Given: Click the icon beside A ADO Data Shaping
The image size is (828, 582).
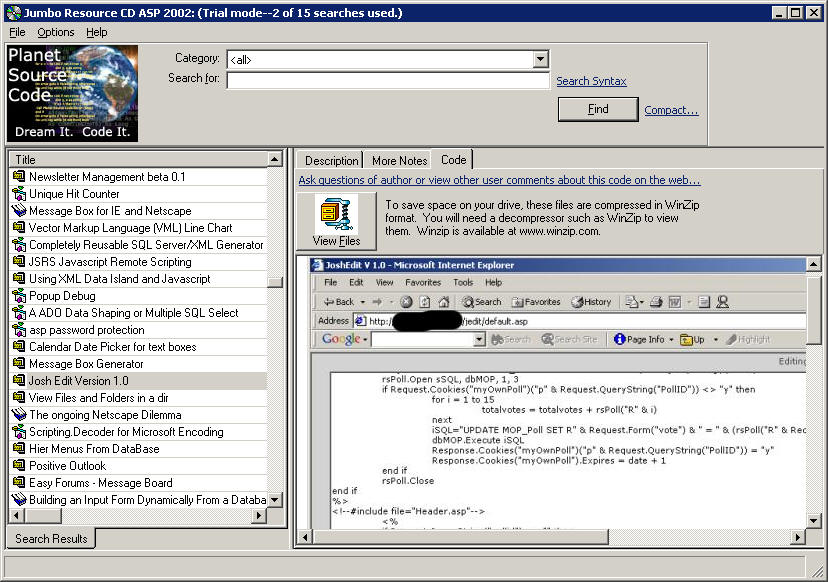Looking at the screenshot, I should (19, 313).
